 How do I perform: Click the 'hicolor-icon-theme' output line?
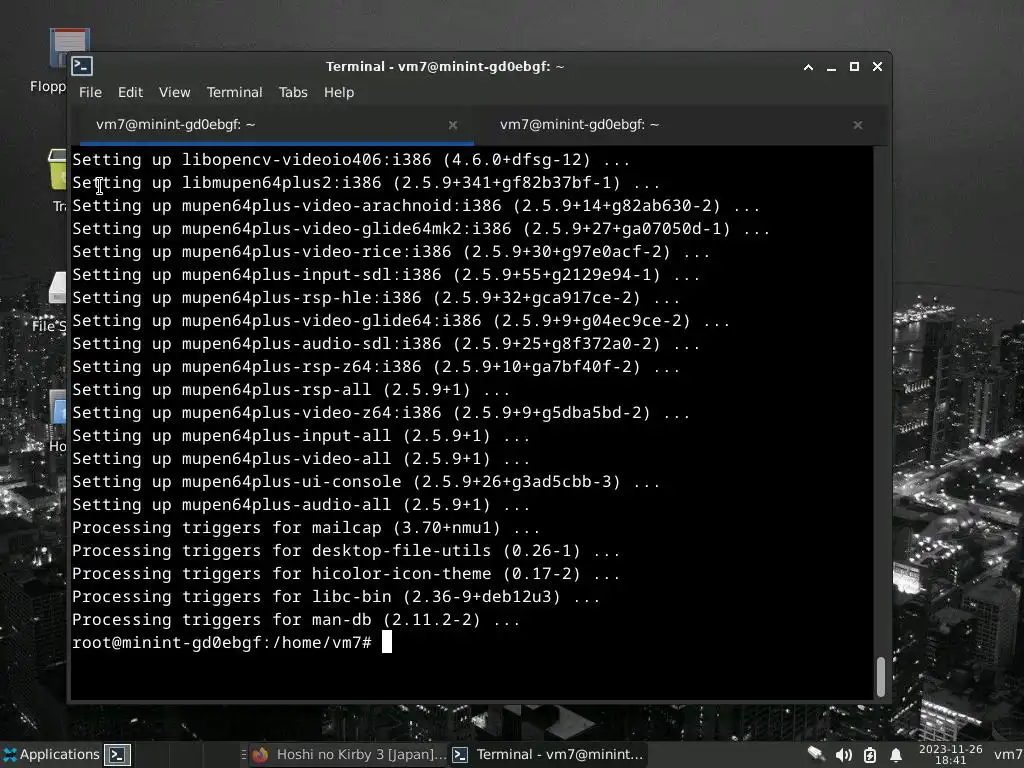tap(345, 574)
